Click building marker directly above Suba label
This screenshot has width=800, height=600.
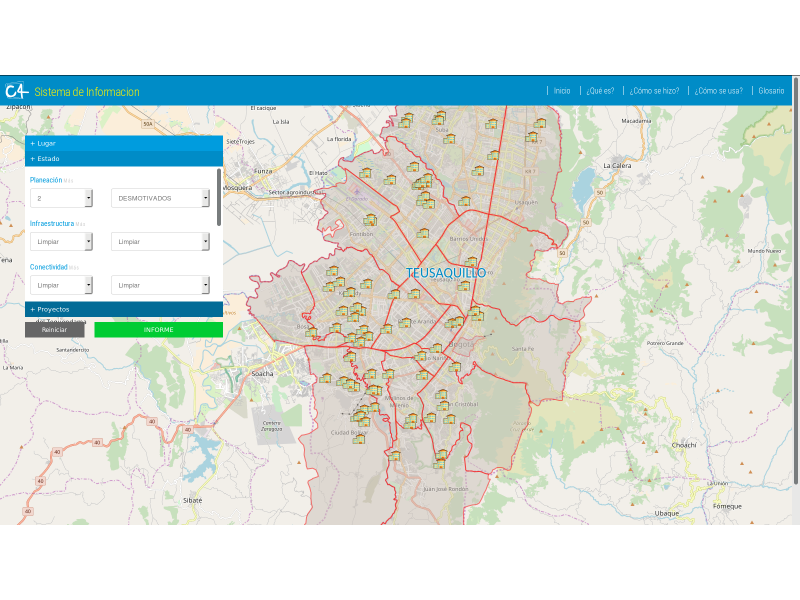pos(439,119)
